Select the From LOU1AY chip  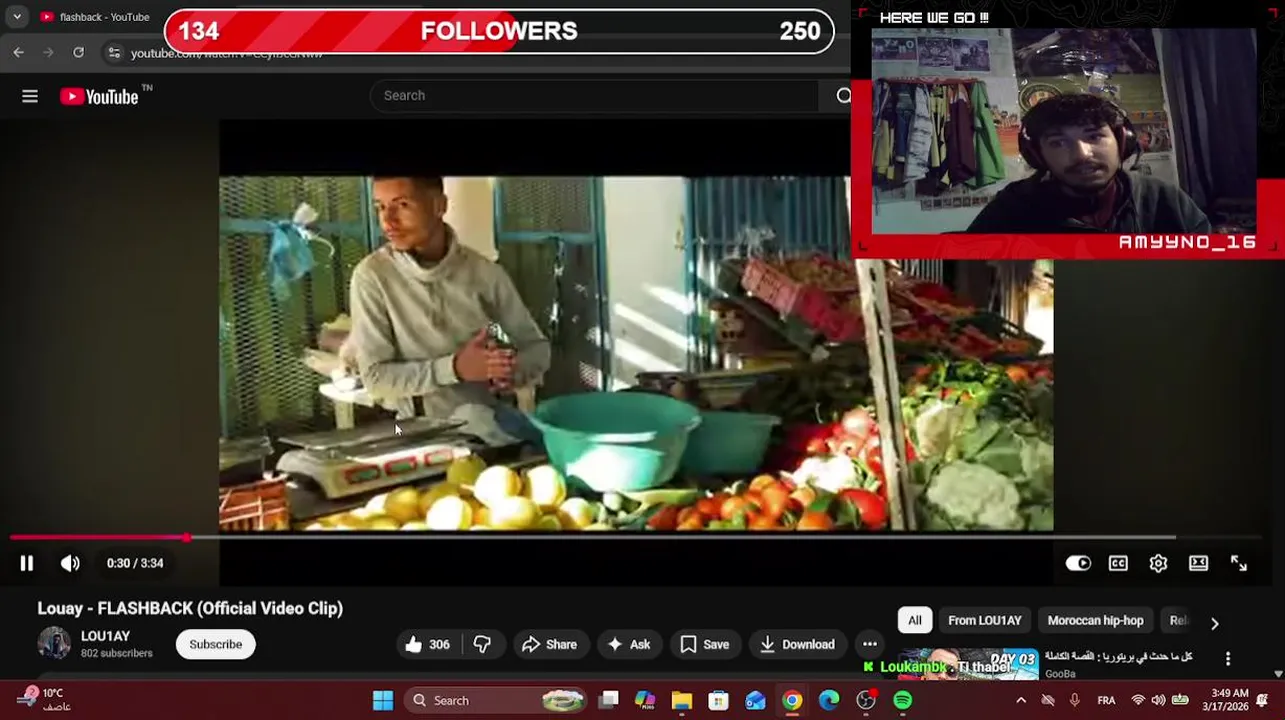[985, 621]
